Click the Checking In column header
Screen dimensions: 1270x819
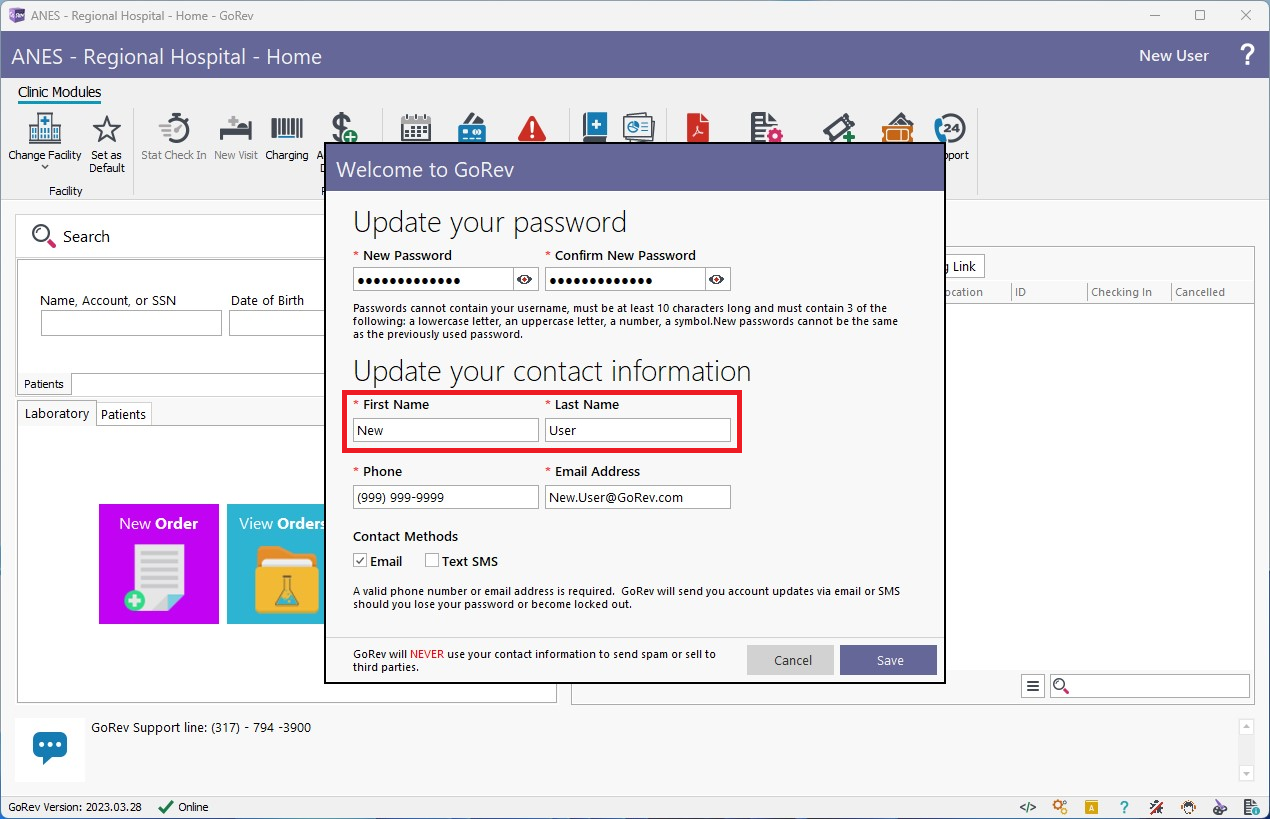coord(1128,292)
